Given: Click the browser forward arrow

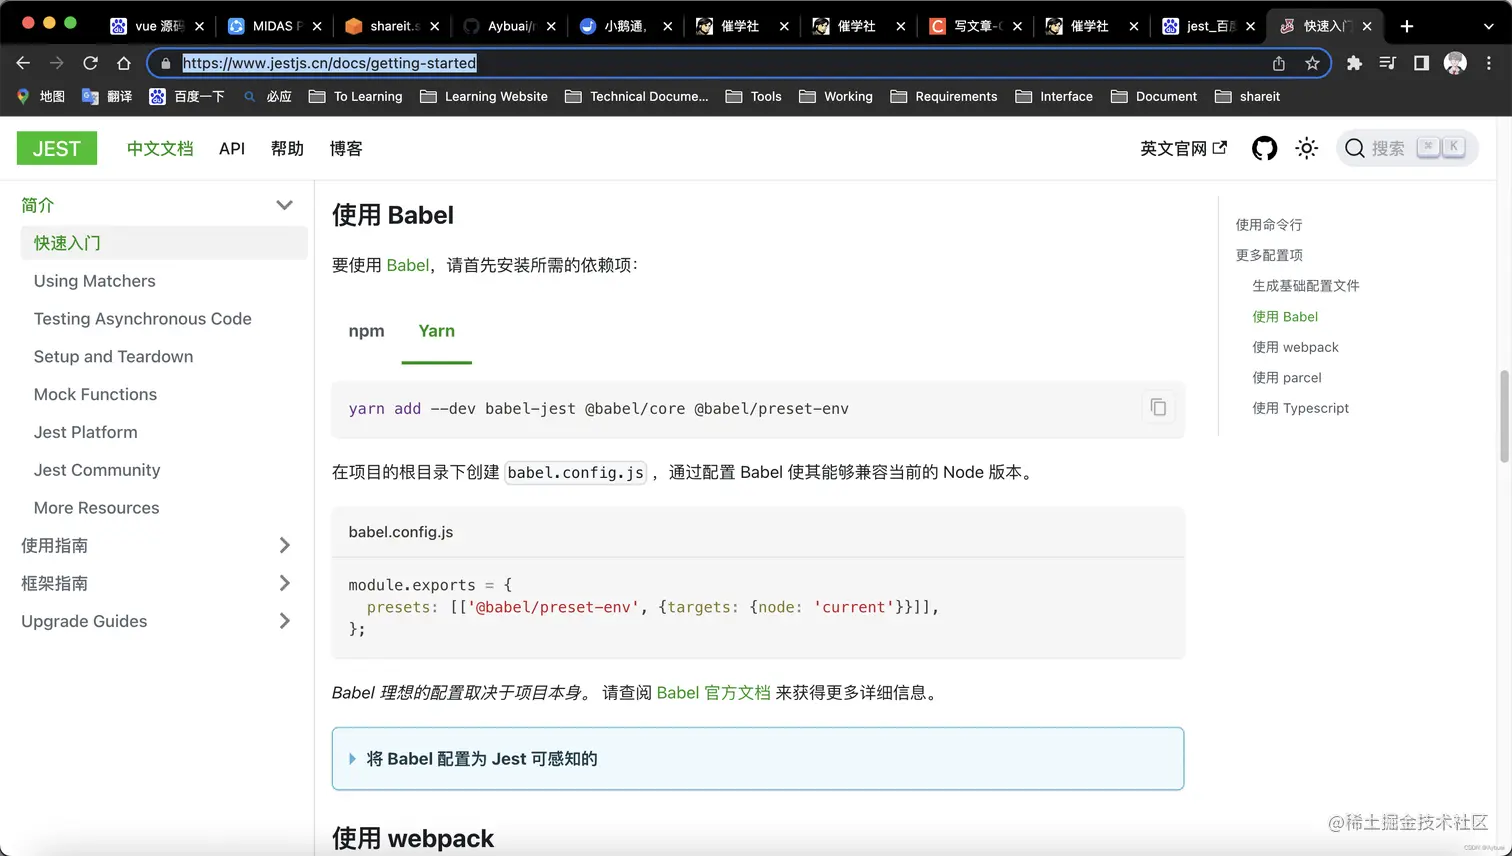Looking at the screenshot, I should [x=57, y=63].
